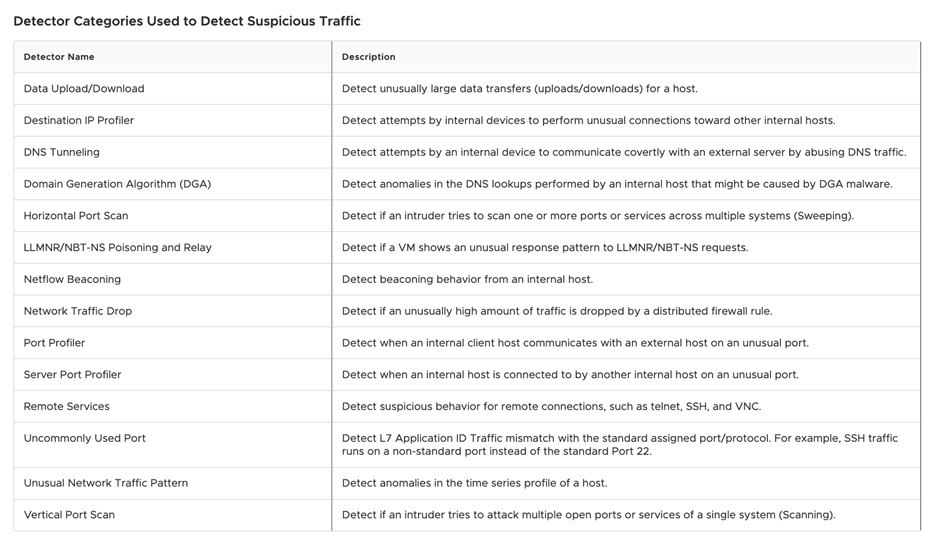Image resolution: width=936 pixels, height=547 pixels.
Task: Click the page title about Detector Categories
Action: tap(187, 21)
